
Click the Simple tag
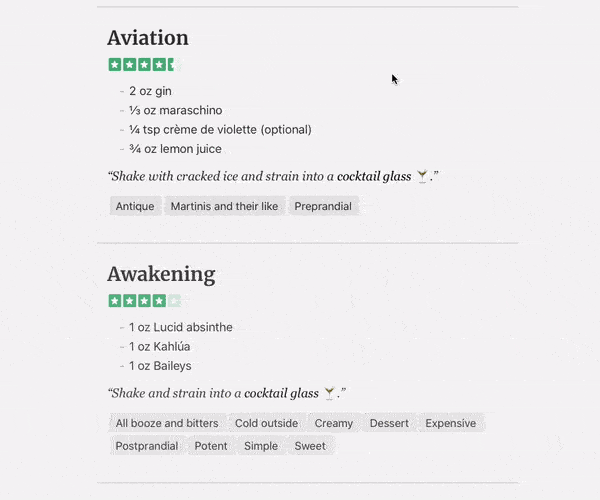click(x=261, y=446)
